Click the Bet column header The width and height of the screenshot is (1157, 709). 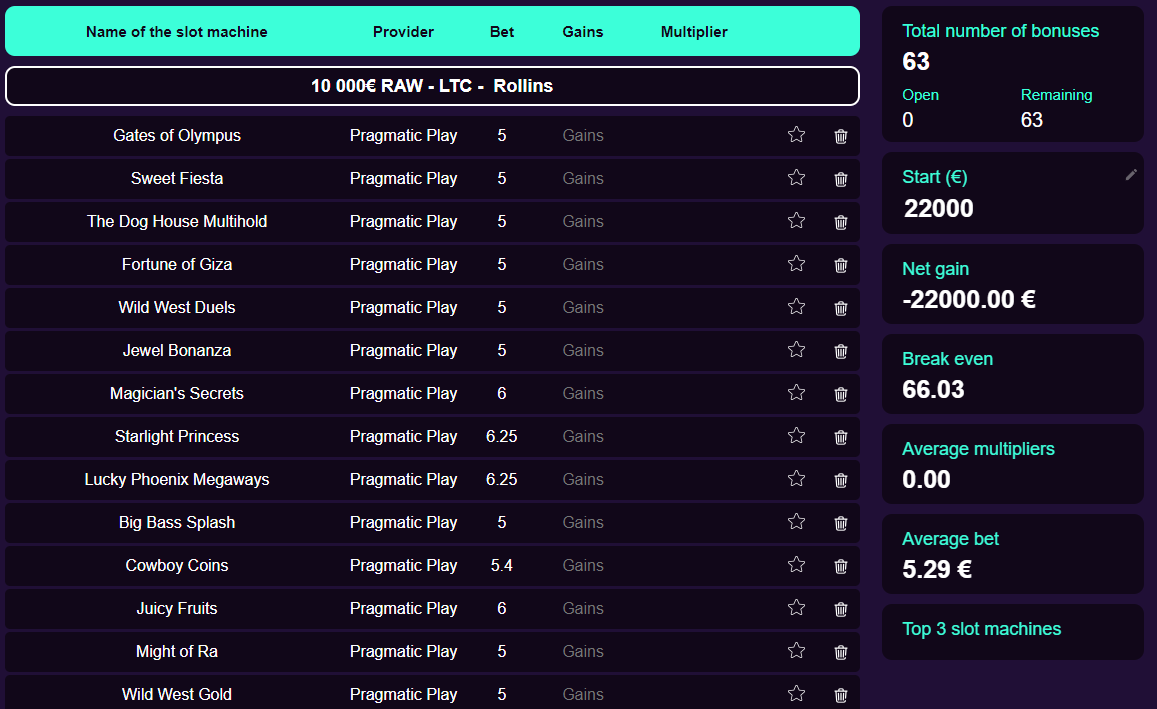[502, 32]
